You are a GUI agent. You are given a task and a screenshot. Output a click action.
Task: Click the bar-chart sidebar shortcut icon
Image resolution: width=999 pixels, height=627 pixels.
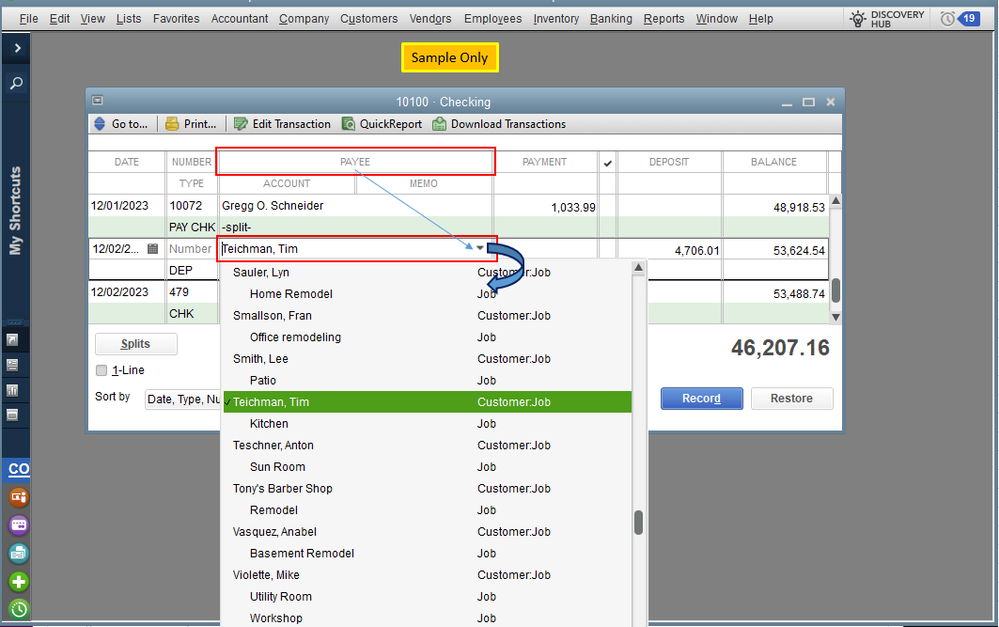(x=12, y=390)
